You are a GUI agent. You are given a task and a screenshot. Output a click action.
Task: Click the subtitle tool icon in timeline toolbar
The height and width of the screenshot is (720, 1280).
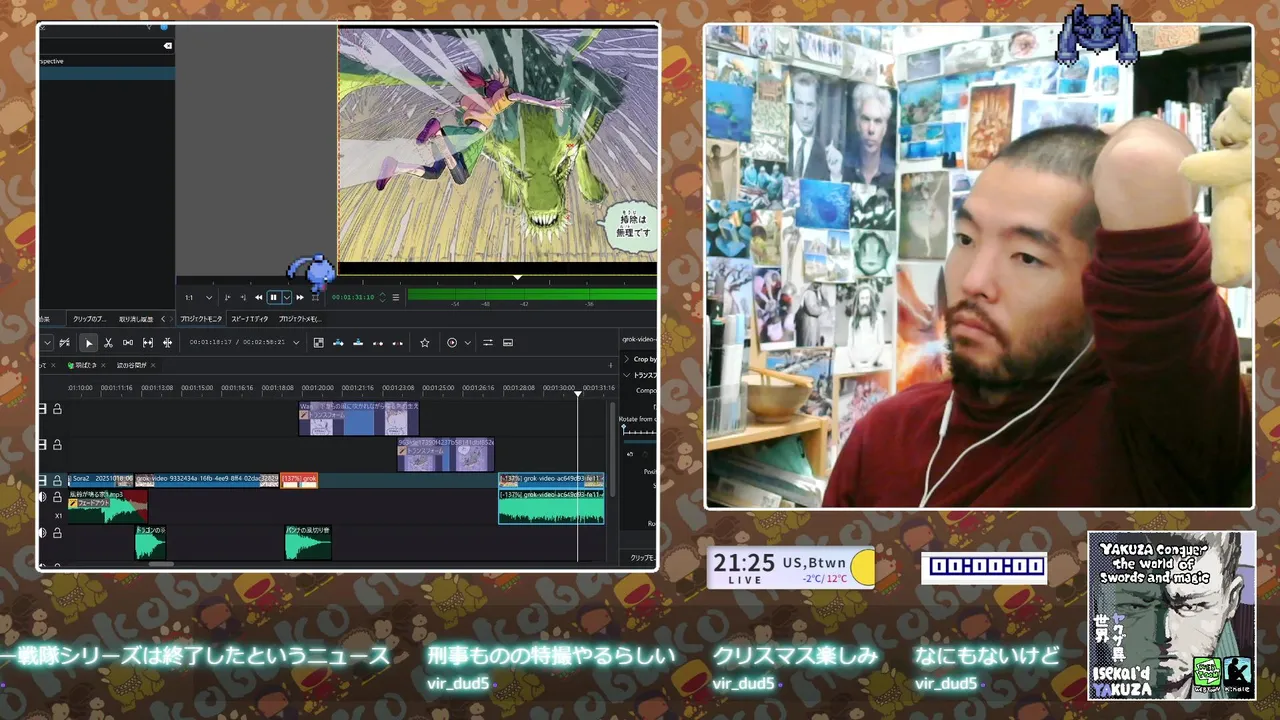tap(508, 343)
